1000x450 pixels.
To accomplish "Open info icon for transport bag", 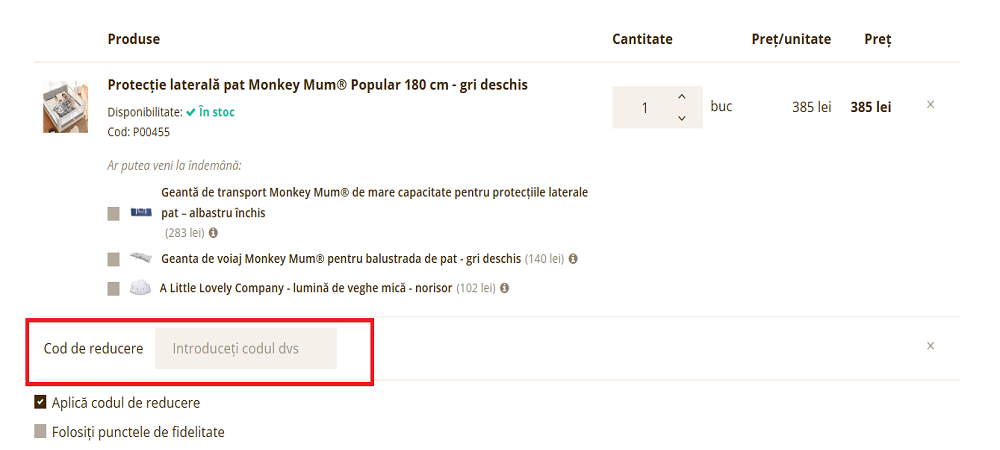I will click(x=213, y=233).
